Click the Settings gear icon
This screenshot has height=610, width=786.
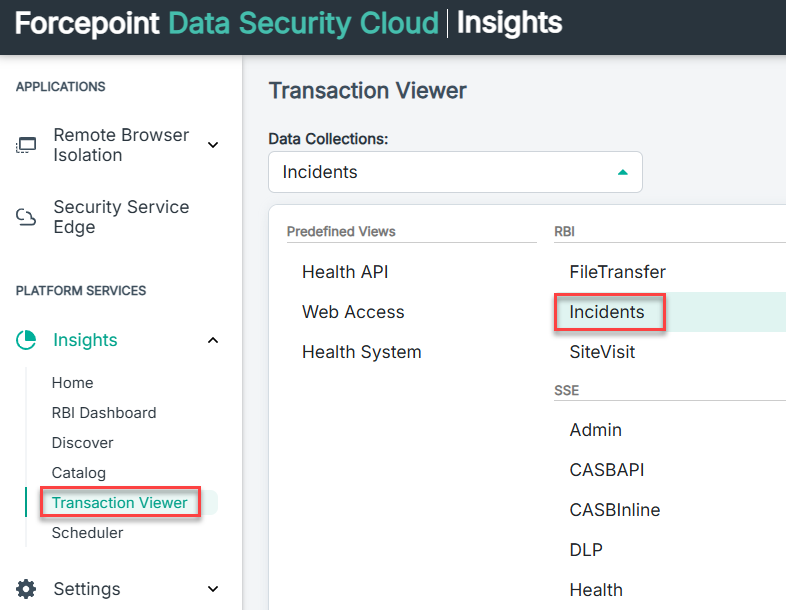tap(26, 589)
